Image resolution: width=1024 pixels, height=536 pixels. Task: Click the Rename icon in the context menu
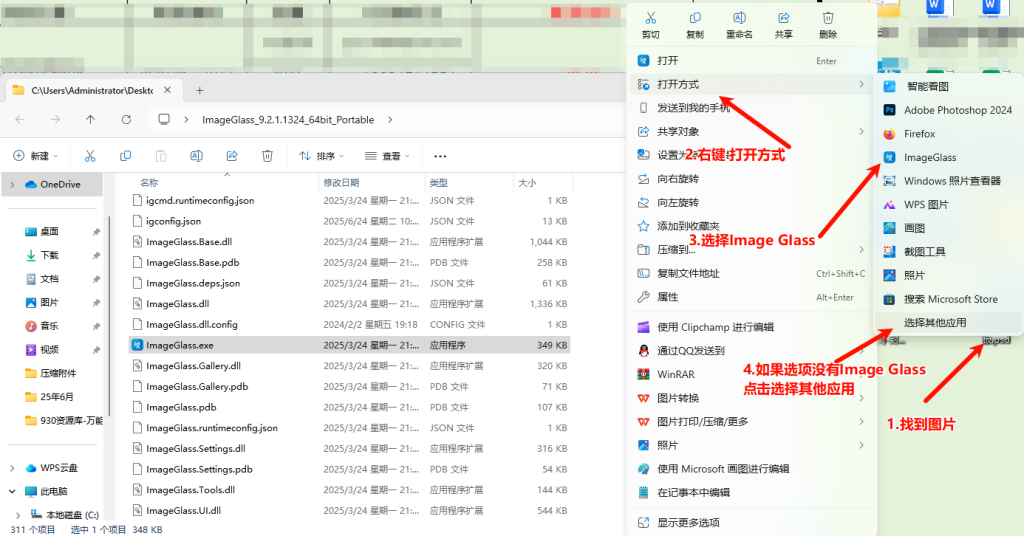click(739, 19)
